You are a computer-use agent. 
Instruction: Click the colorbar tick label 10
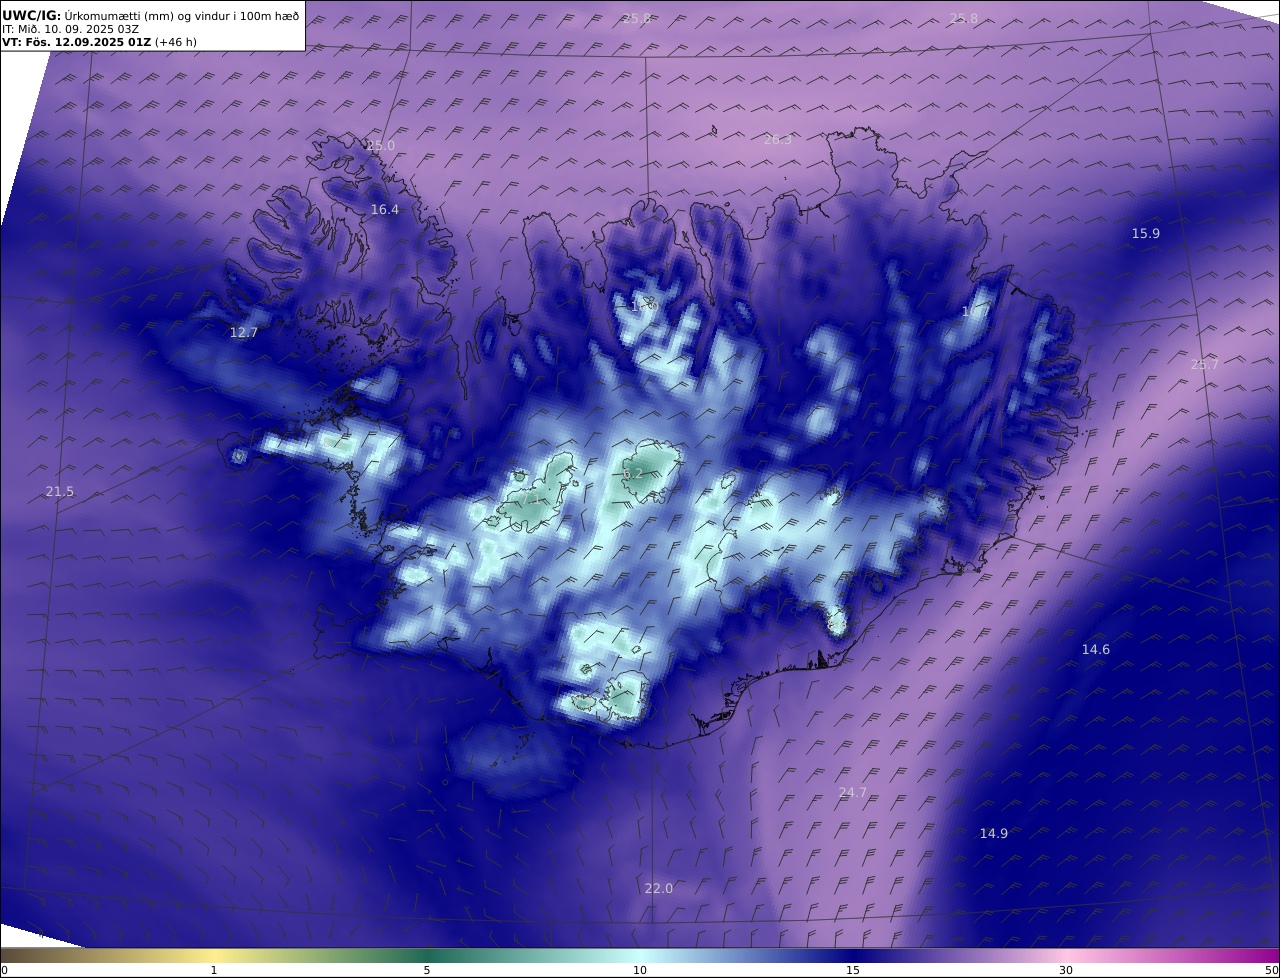tap(640, 970)
